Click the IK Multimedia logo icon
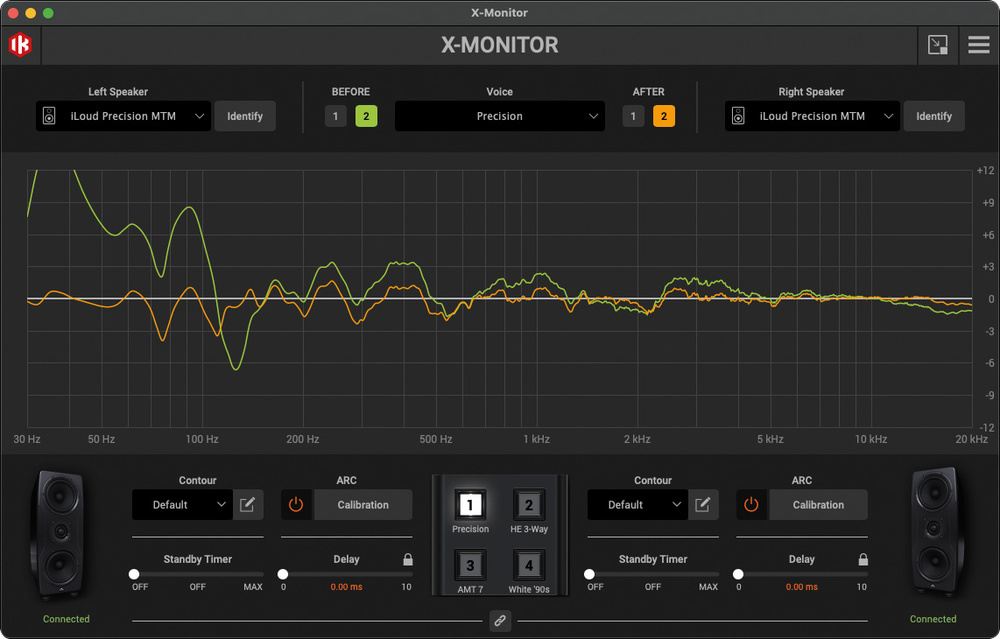The height and width of the screenshot is (639, 1000). pos(20,45)
